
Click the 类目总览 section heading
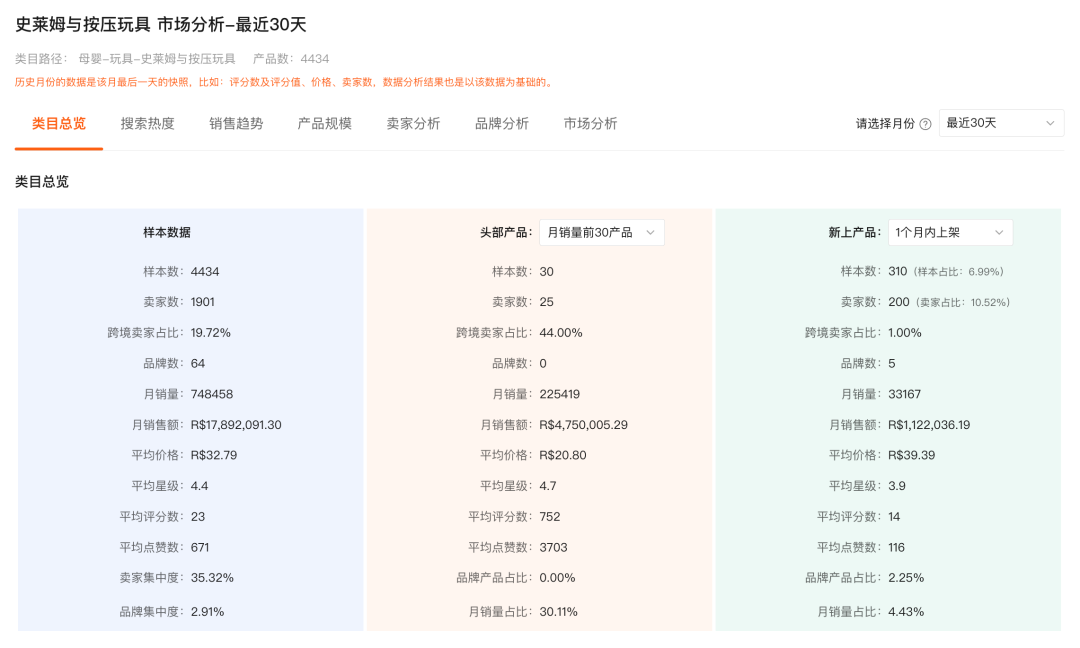click(42, 182)
